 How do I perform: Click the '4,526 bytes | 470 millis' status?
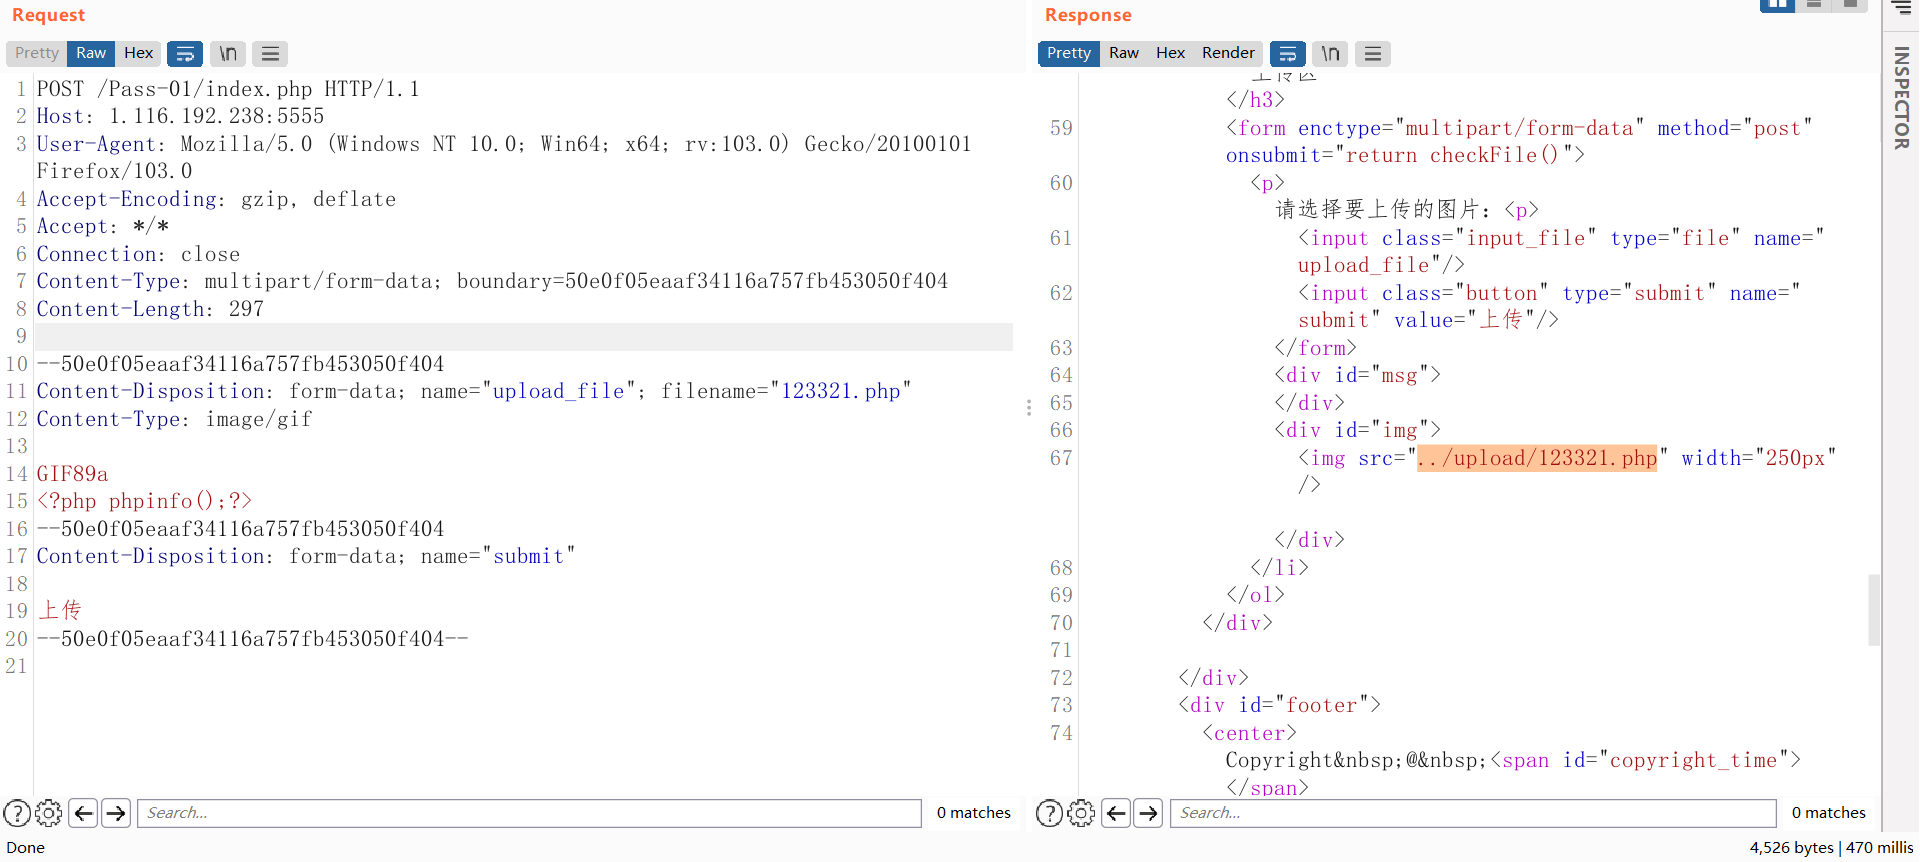pyautogui.click(x=1831, y=848)
